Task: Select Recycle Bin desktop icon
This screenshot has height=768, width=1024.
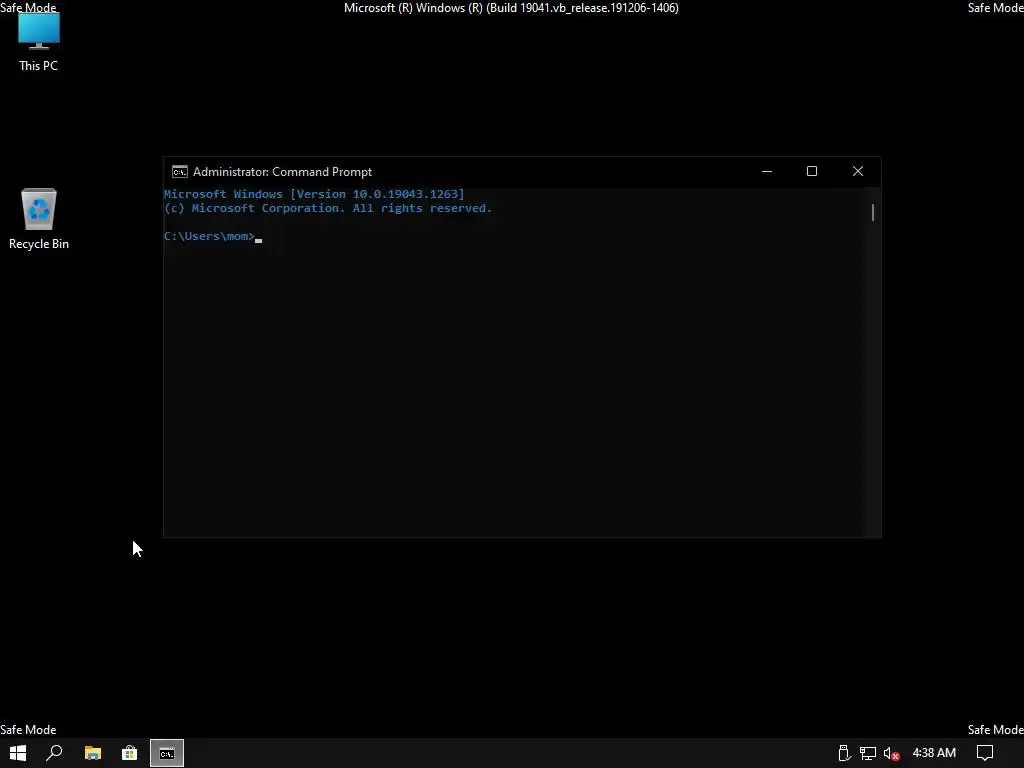Action: [39, 219]
